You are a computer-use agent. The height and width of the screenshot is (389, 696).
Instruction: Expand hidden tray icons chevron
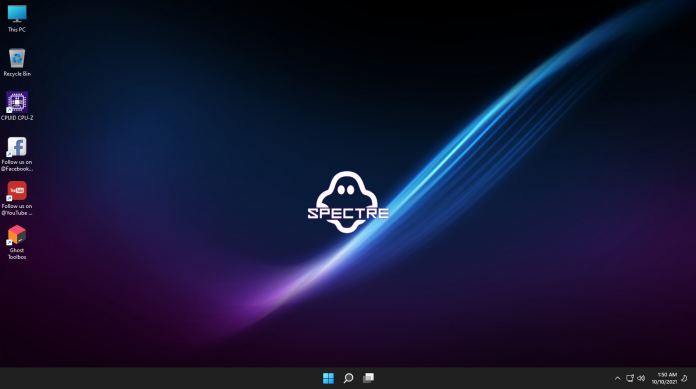617,378
